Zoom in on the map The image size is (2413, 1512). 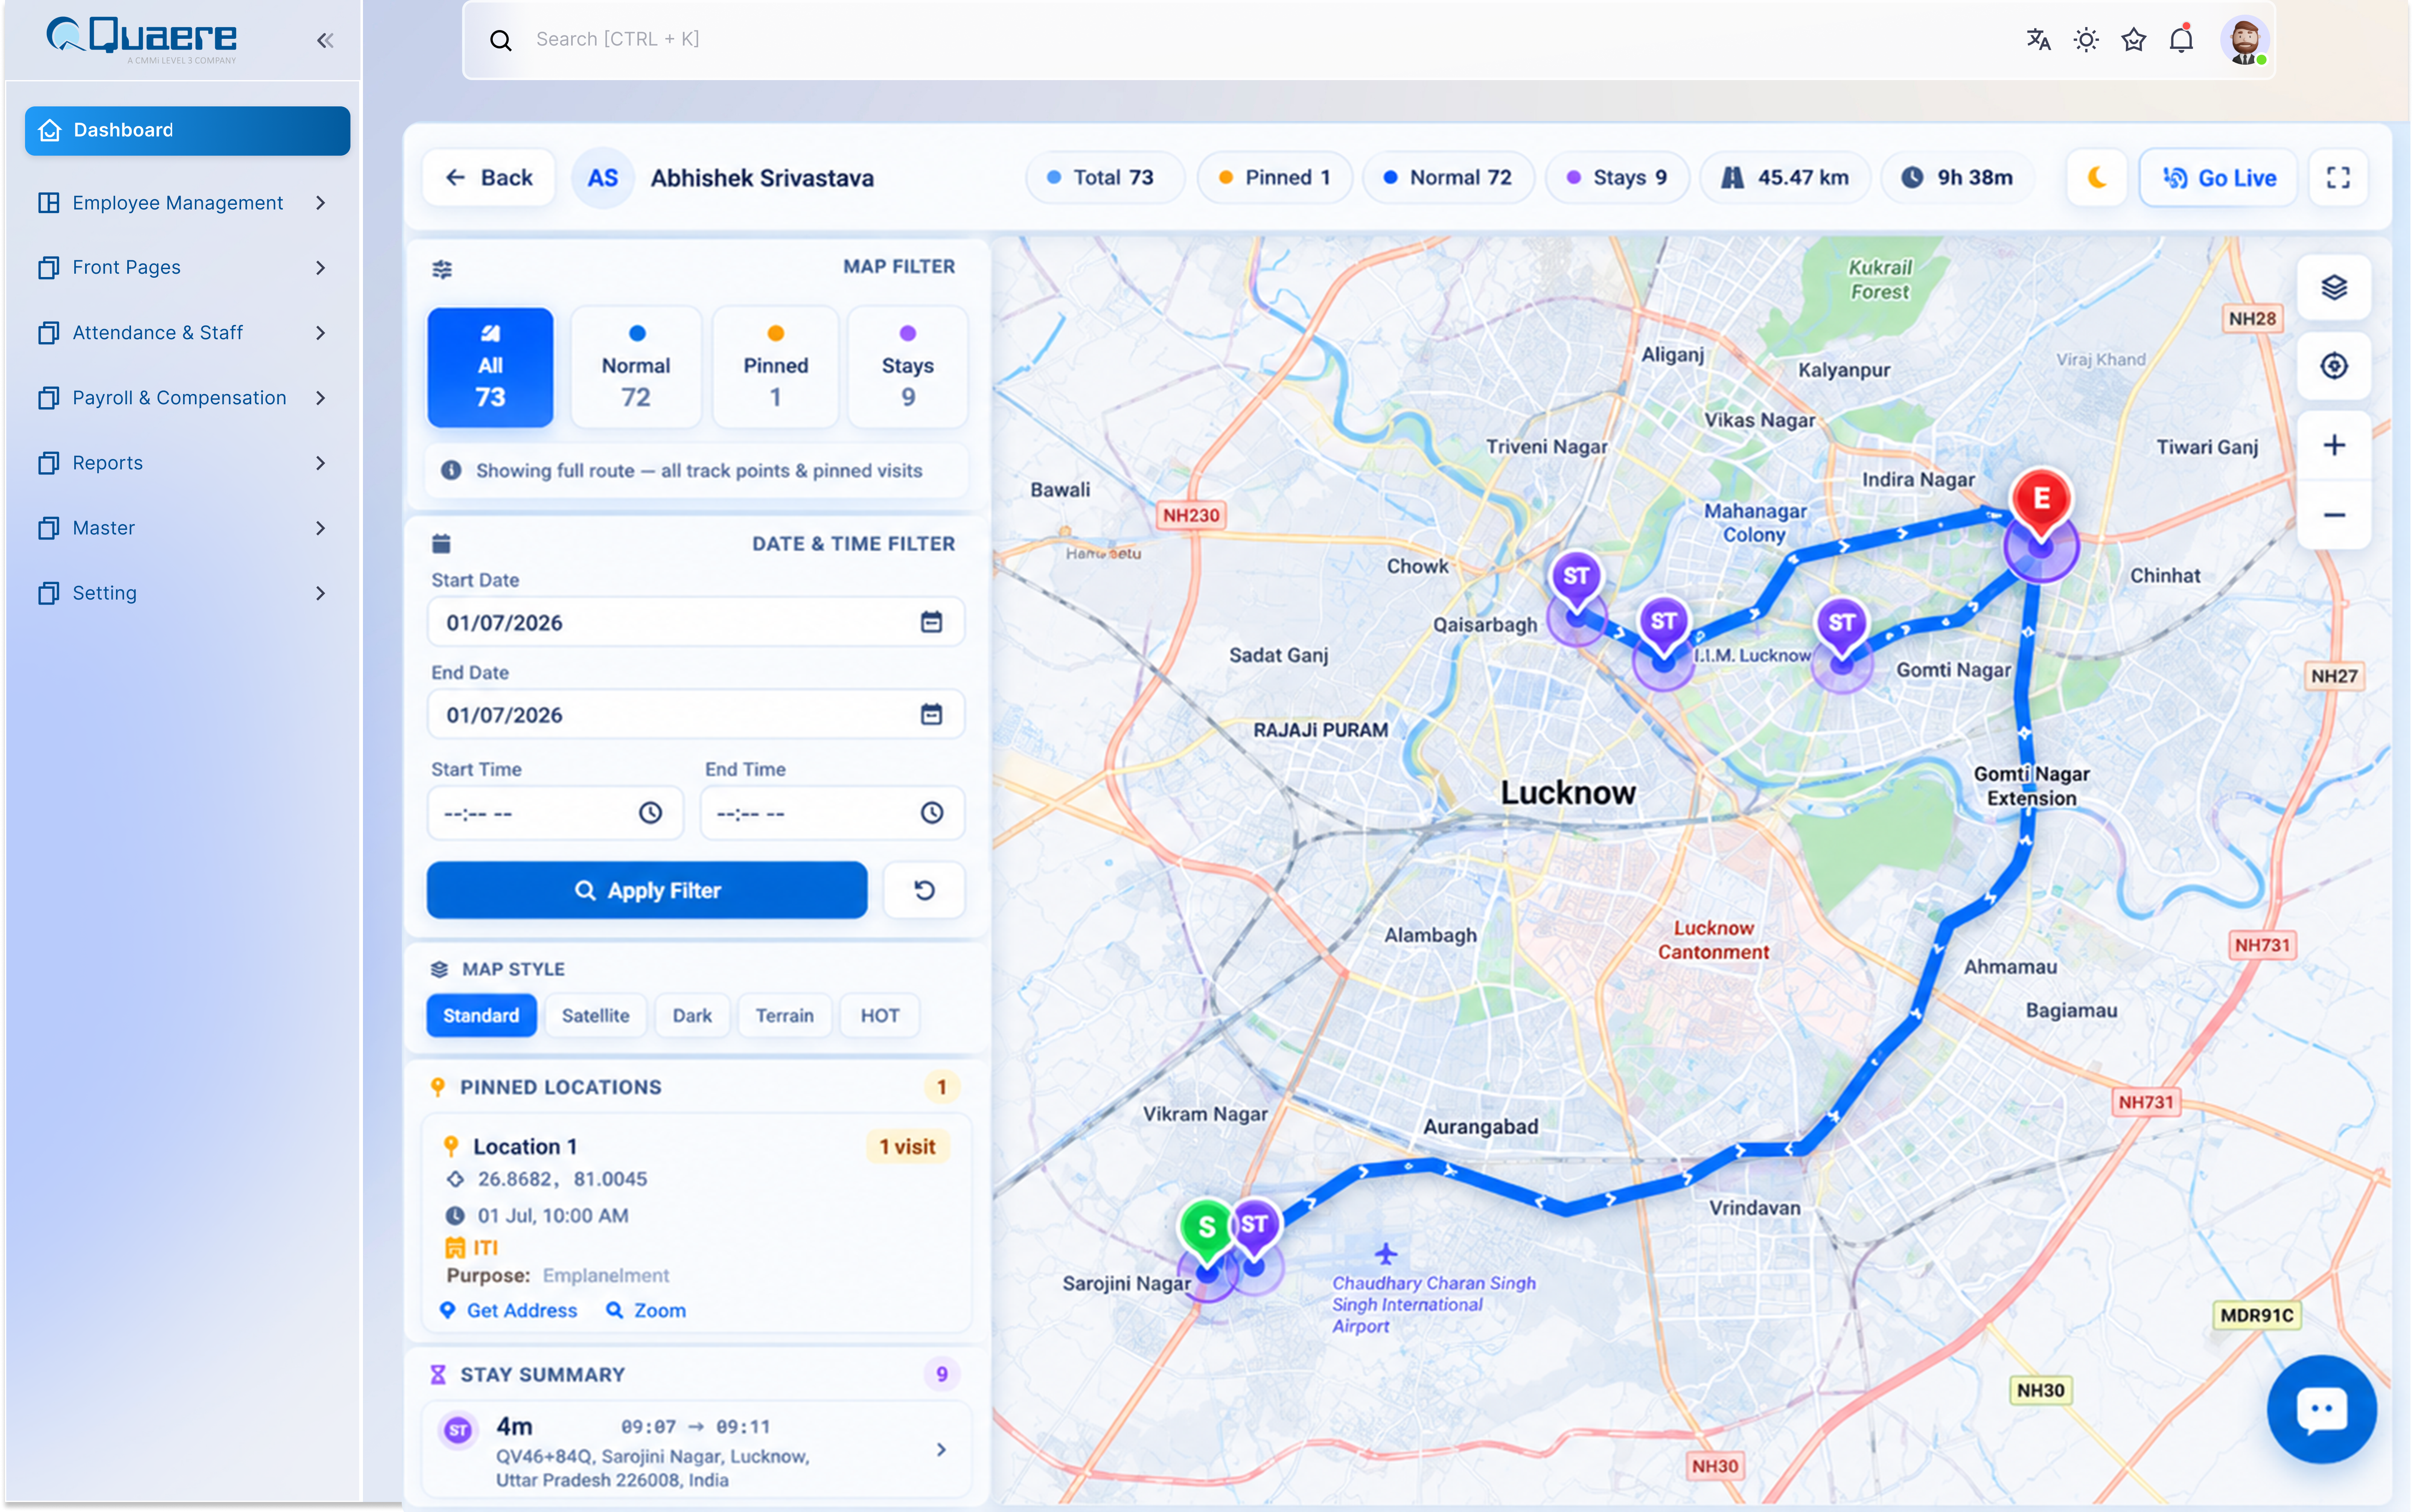2334,445
